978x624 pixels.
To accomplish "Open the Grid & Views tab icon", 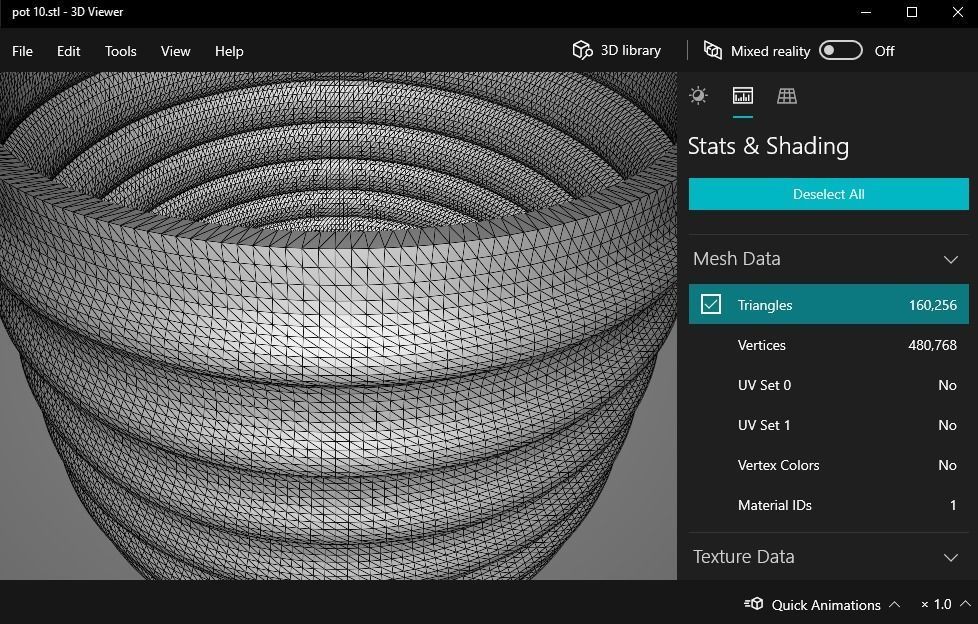I will click(x=787, y=95).
